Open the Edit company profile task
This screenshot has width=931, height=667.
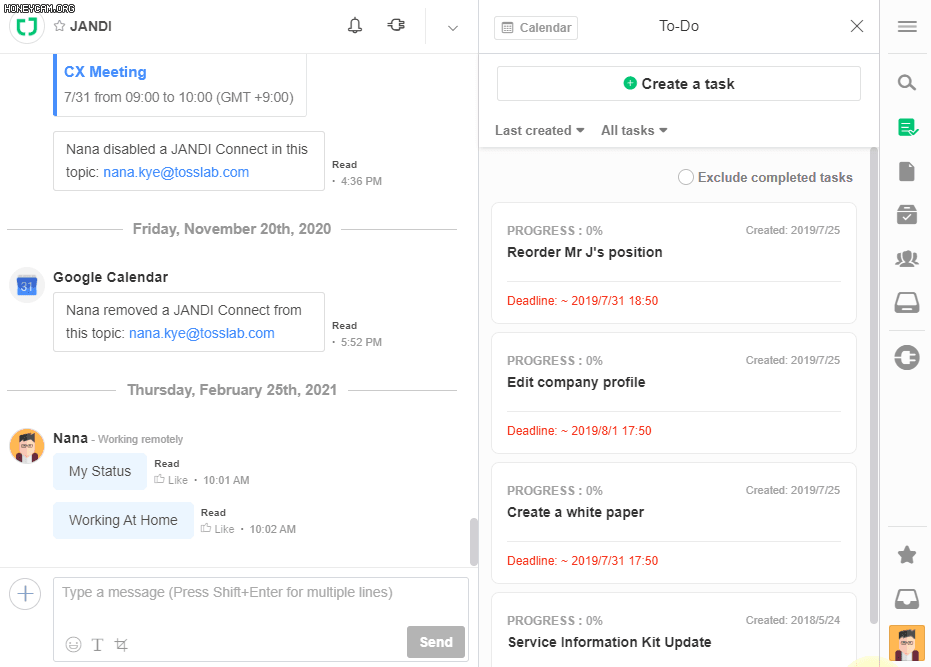pos(674,393)
